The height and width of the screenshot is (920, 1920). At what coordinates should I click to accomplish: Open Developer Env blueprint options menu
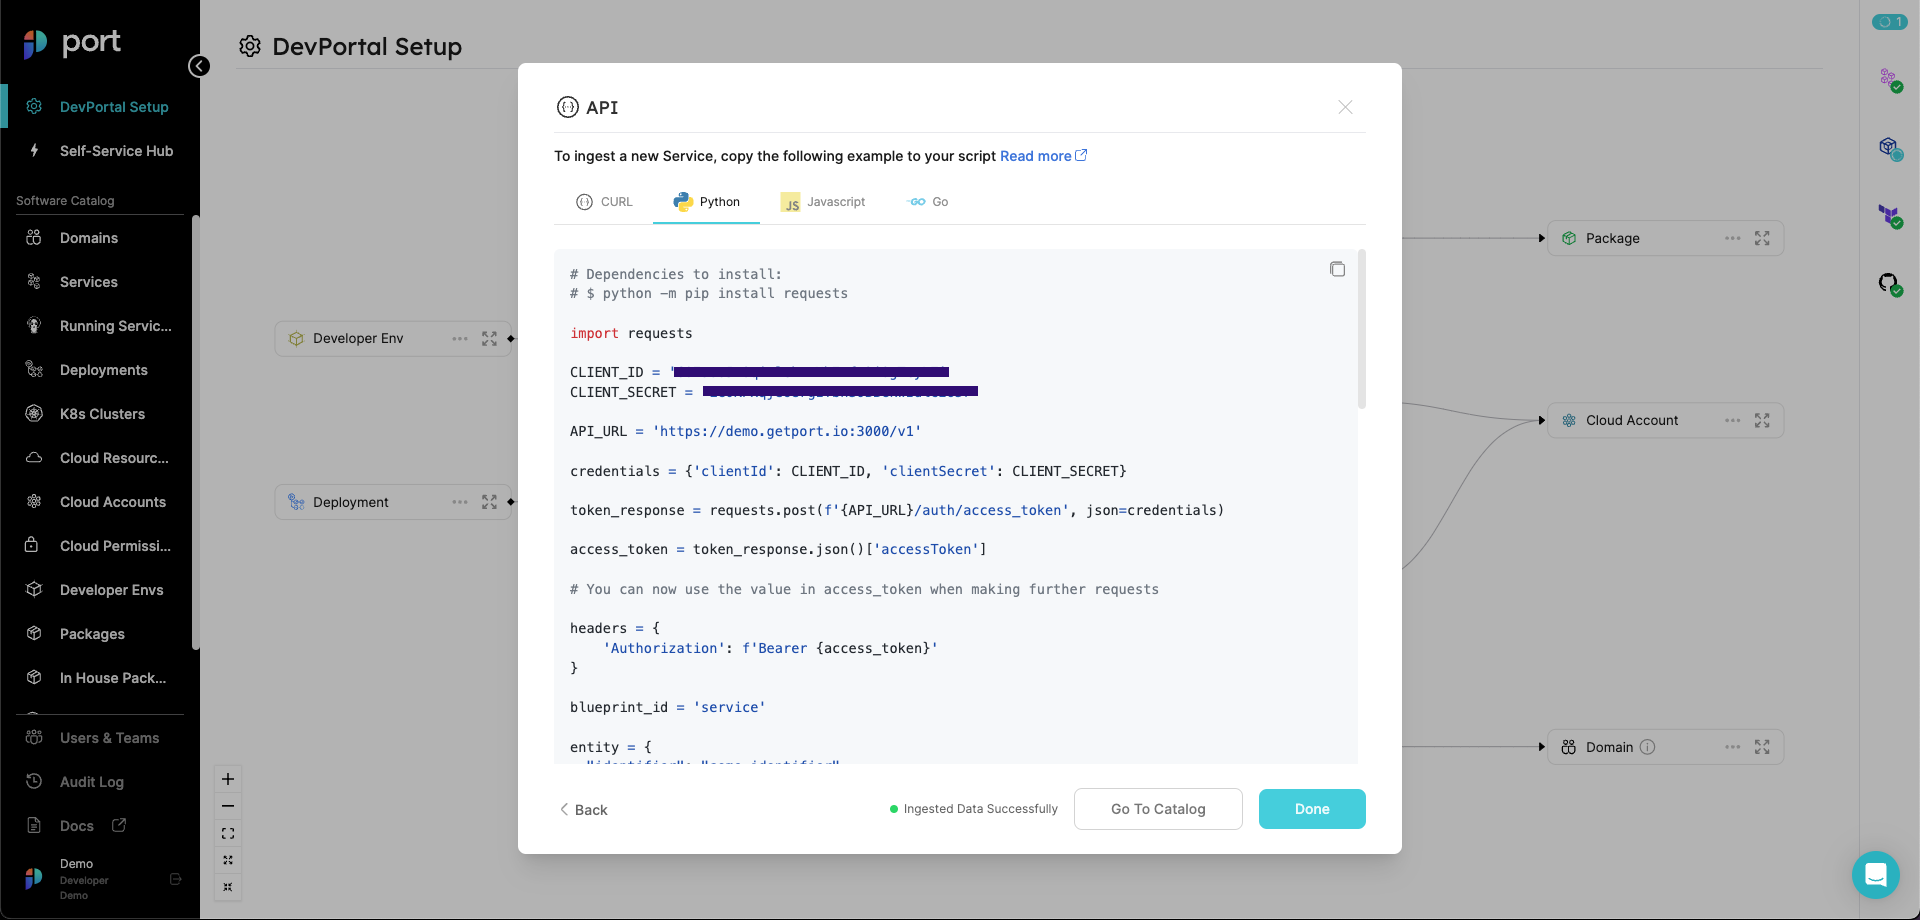click(x=460, y=339)
